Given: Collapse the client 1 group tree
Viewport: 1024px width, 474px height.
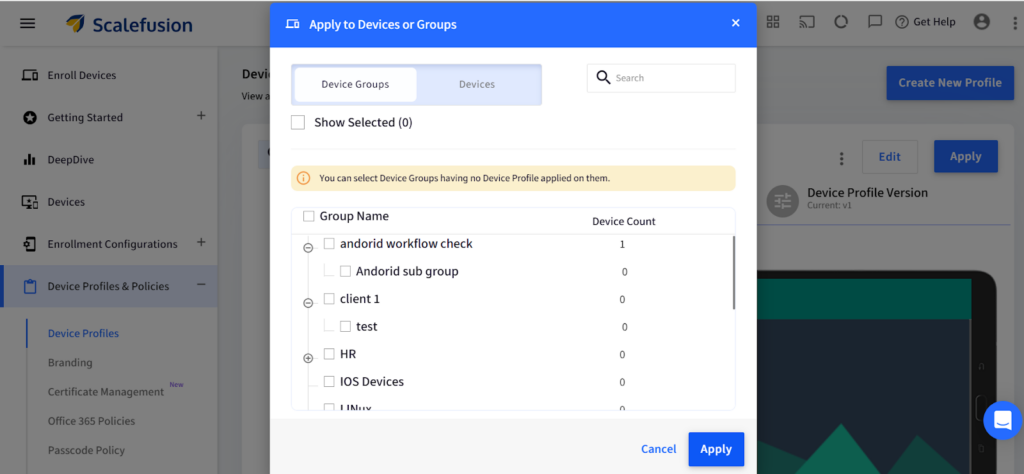Looking at the screenshot, I should 308,303.
